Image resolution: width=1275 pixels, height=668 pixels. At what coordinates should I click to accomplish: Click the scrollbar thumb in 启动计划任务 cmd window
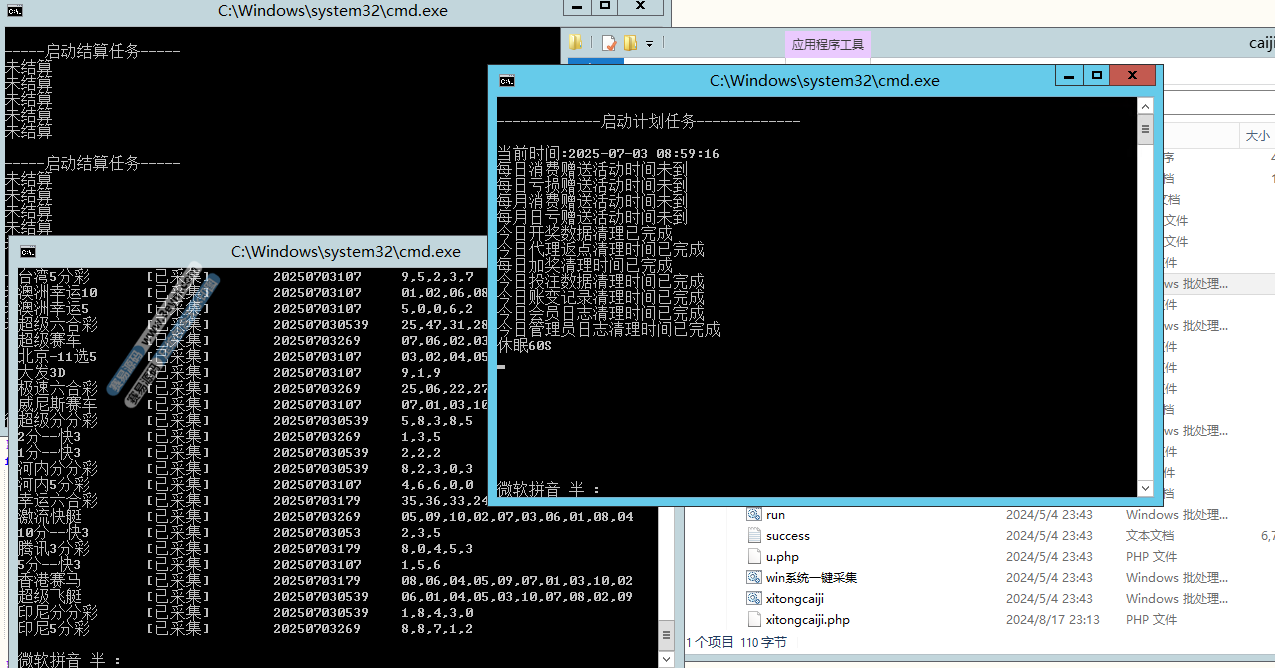pos(1145,129)
